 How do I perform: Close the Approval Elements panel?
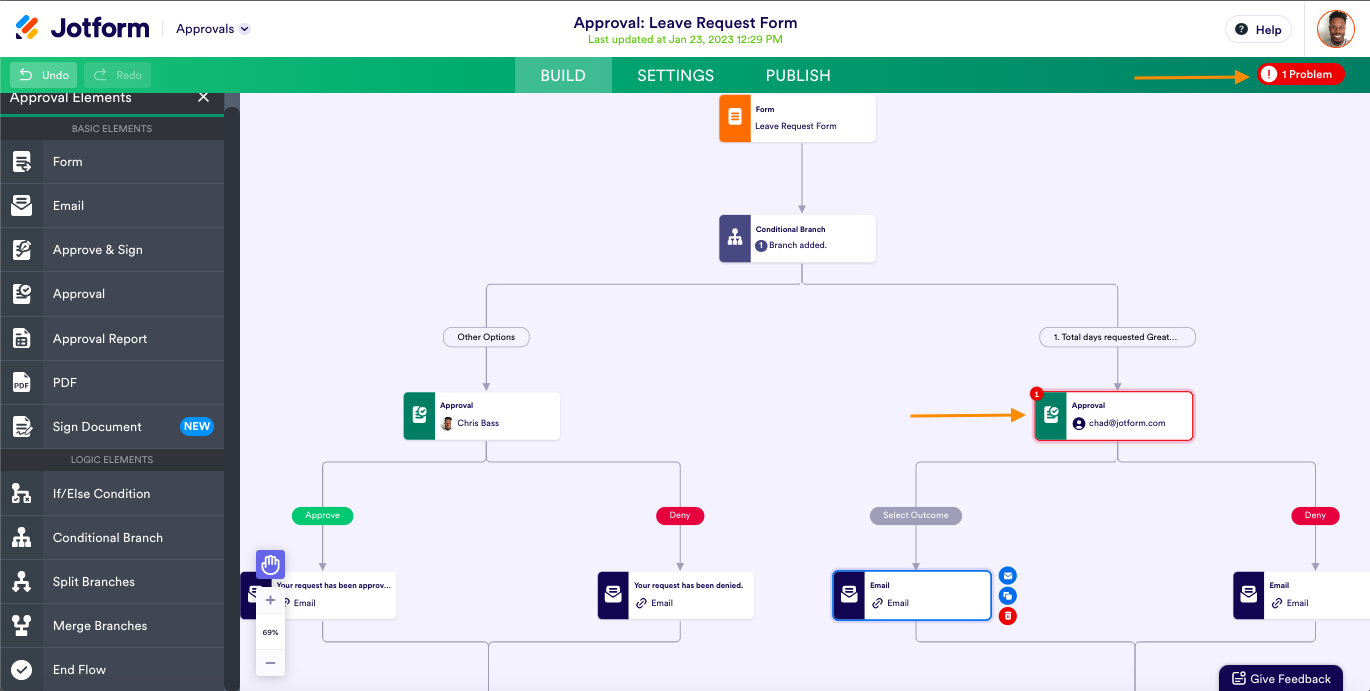[204, 97]
